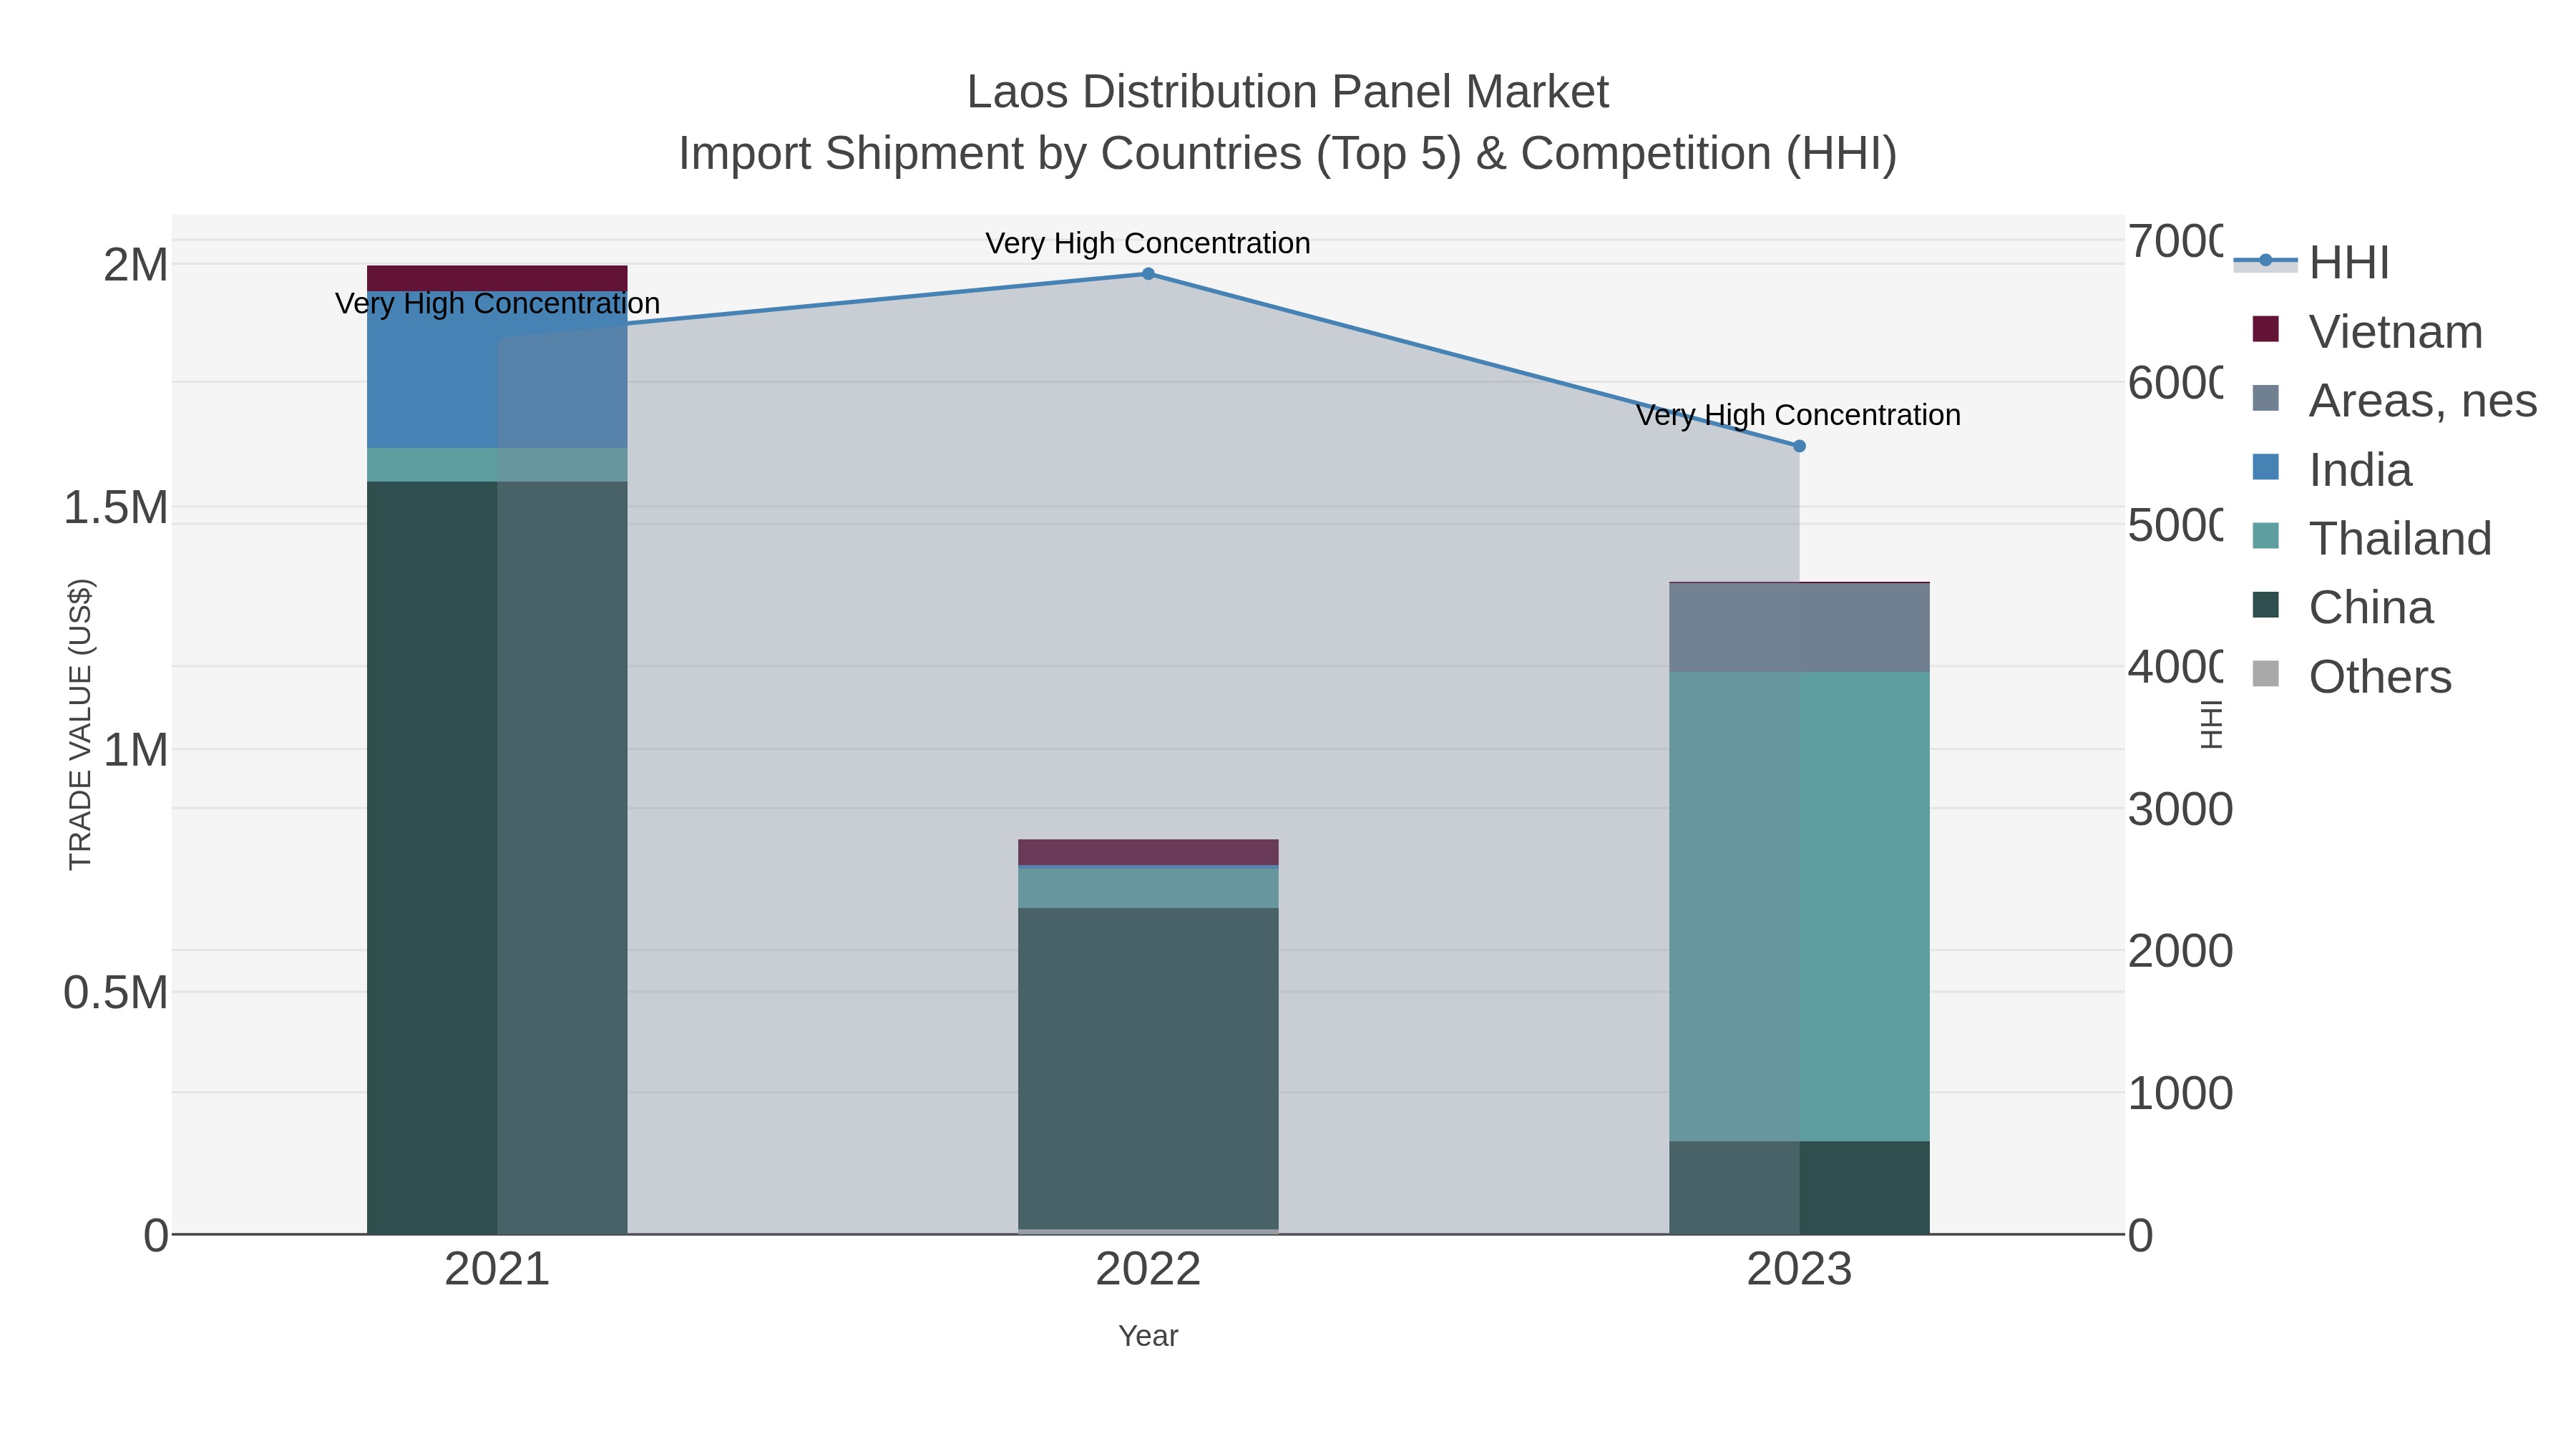Image resolution: width=2576 pixels, height=1449 pixels.
Task: Hide the Areas, nes legend series
Action: [x=2394, y=400]
